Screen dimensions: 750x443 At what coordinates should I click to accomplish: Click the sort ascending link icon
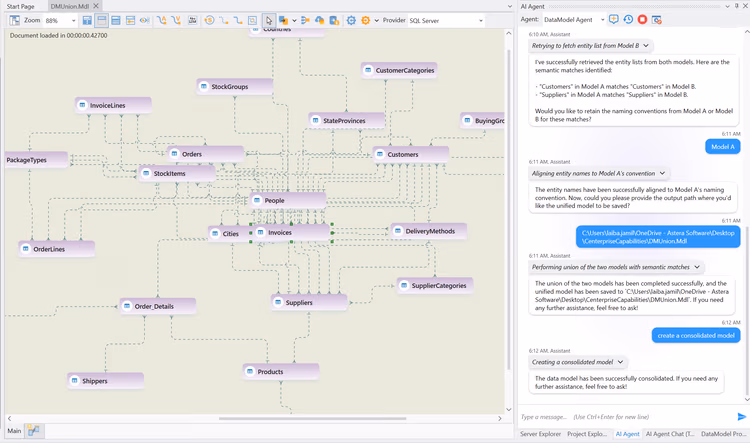(x=162, y=21)
